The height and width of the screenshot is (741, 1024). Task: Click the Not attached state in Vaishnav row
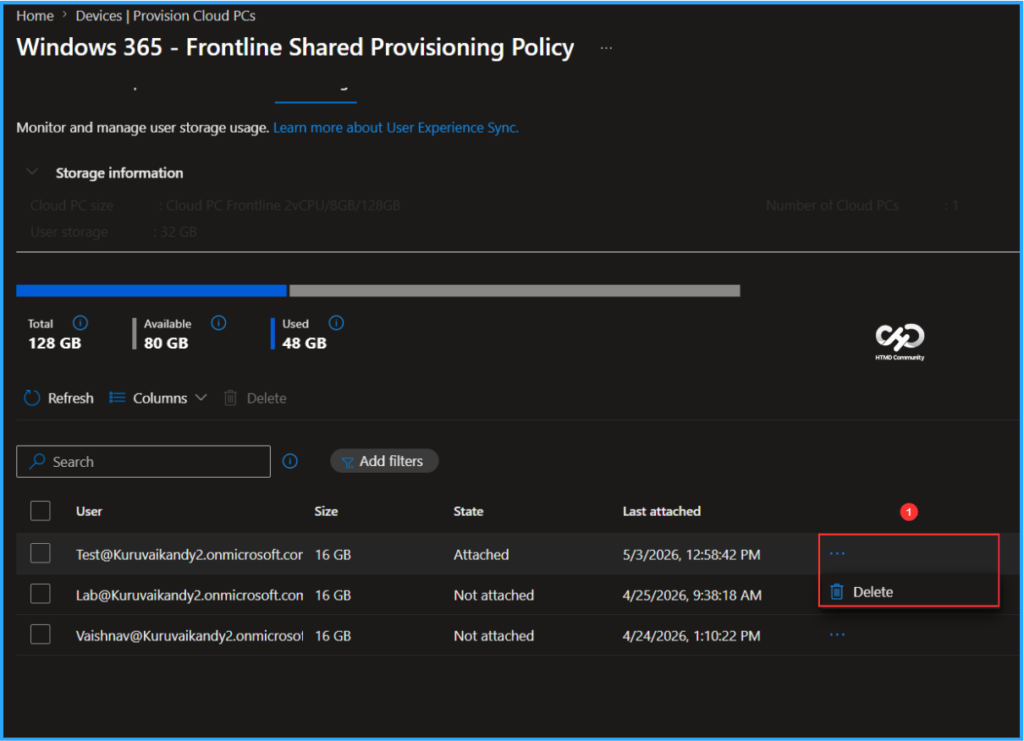tap(494, 635)
